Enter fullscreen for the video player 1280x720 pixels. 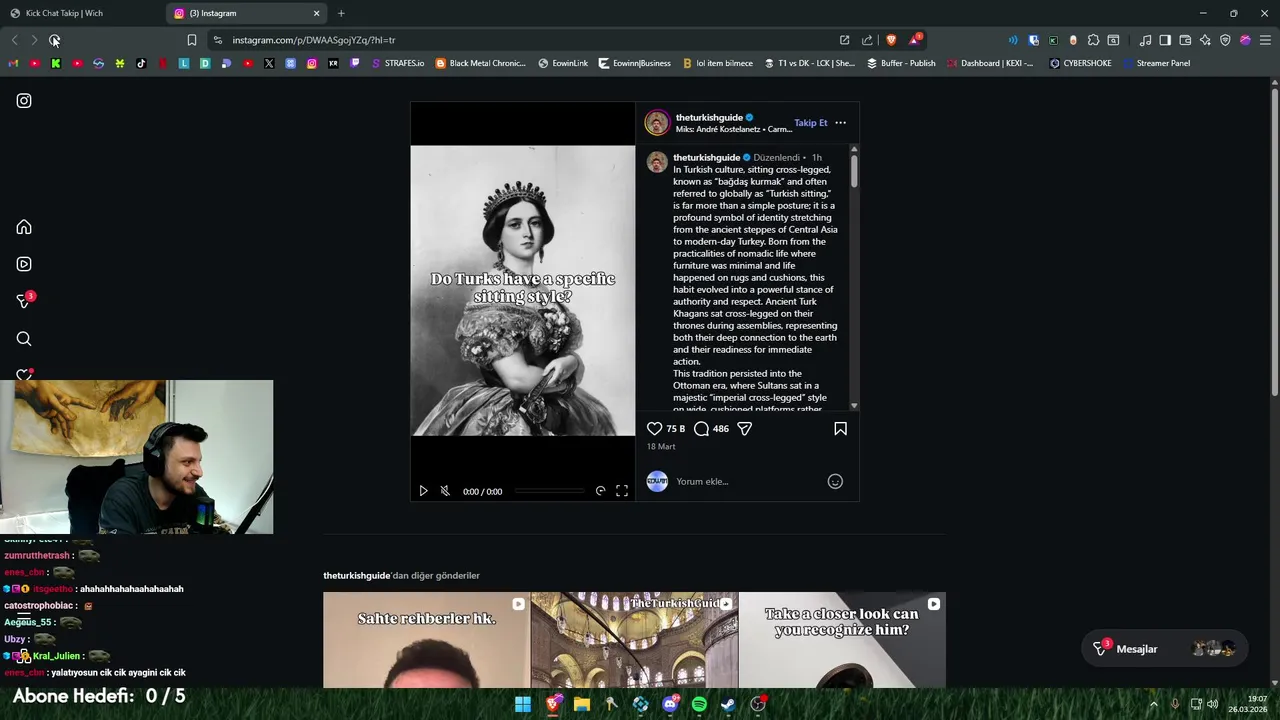point(622,491)
